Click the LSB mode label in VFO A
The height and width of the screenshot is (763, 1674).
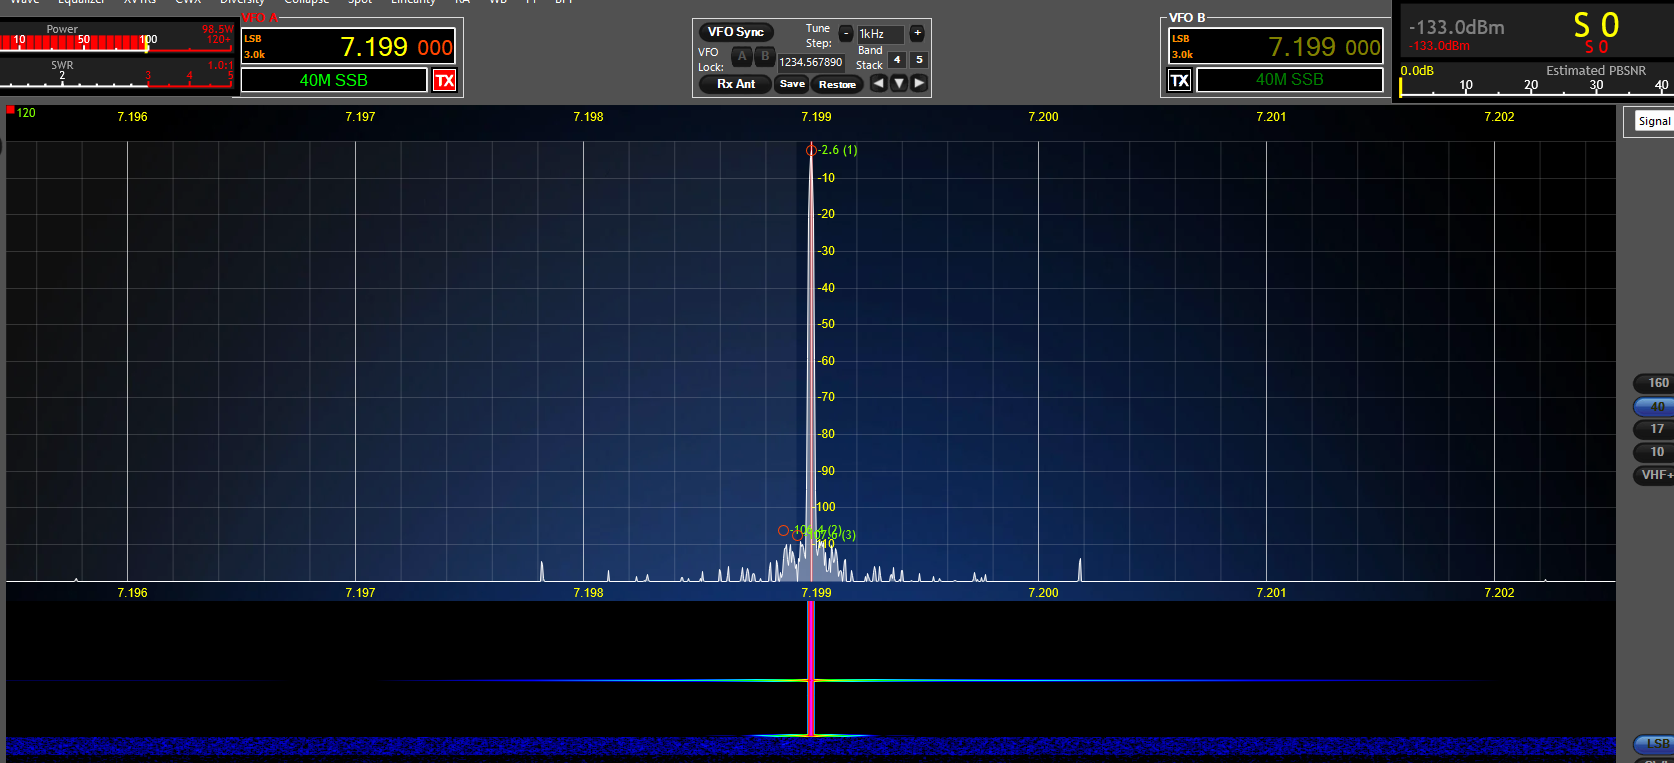(253, 39)
